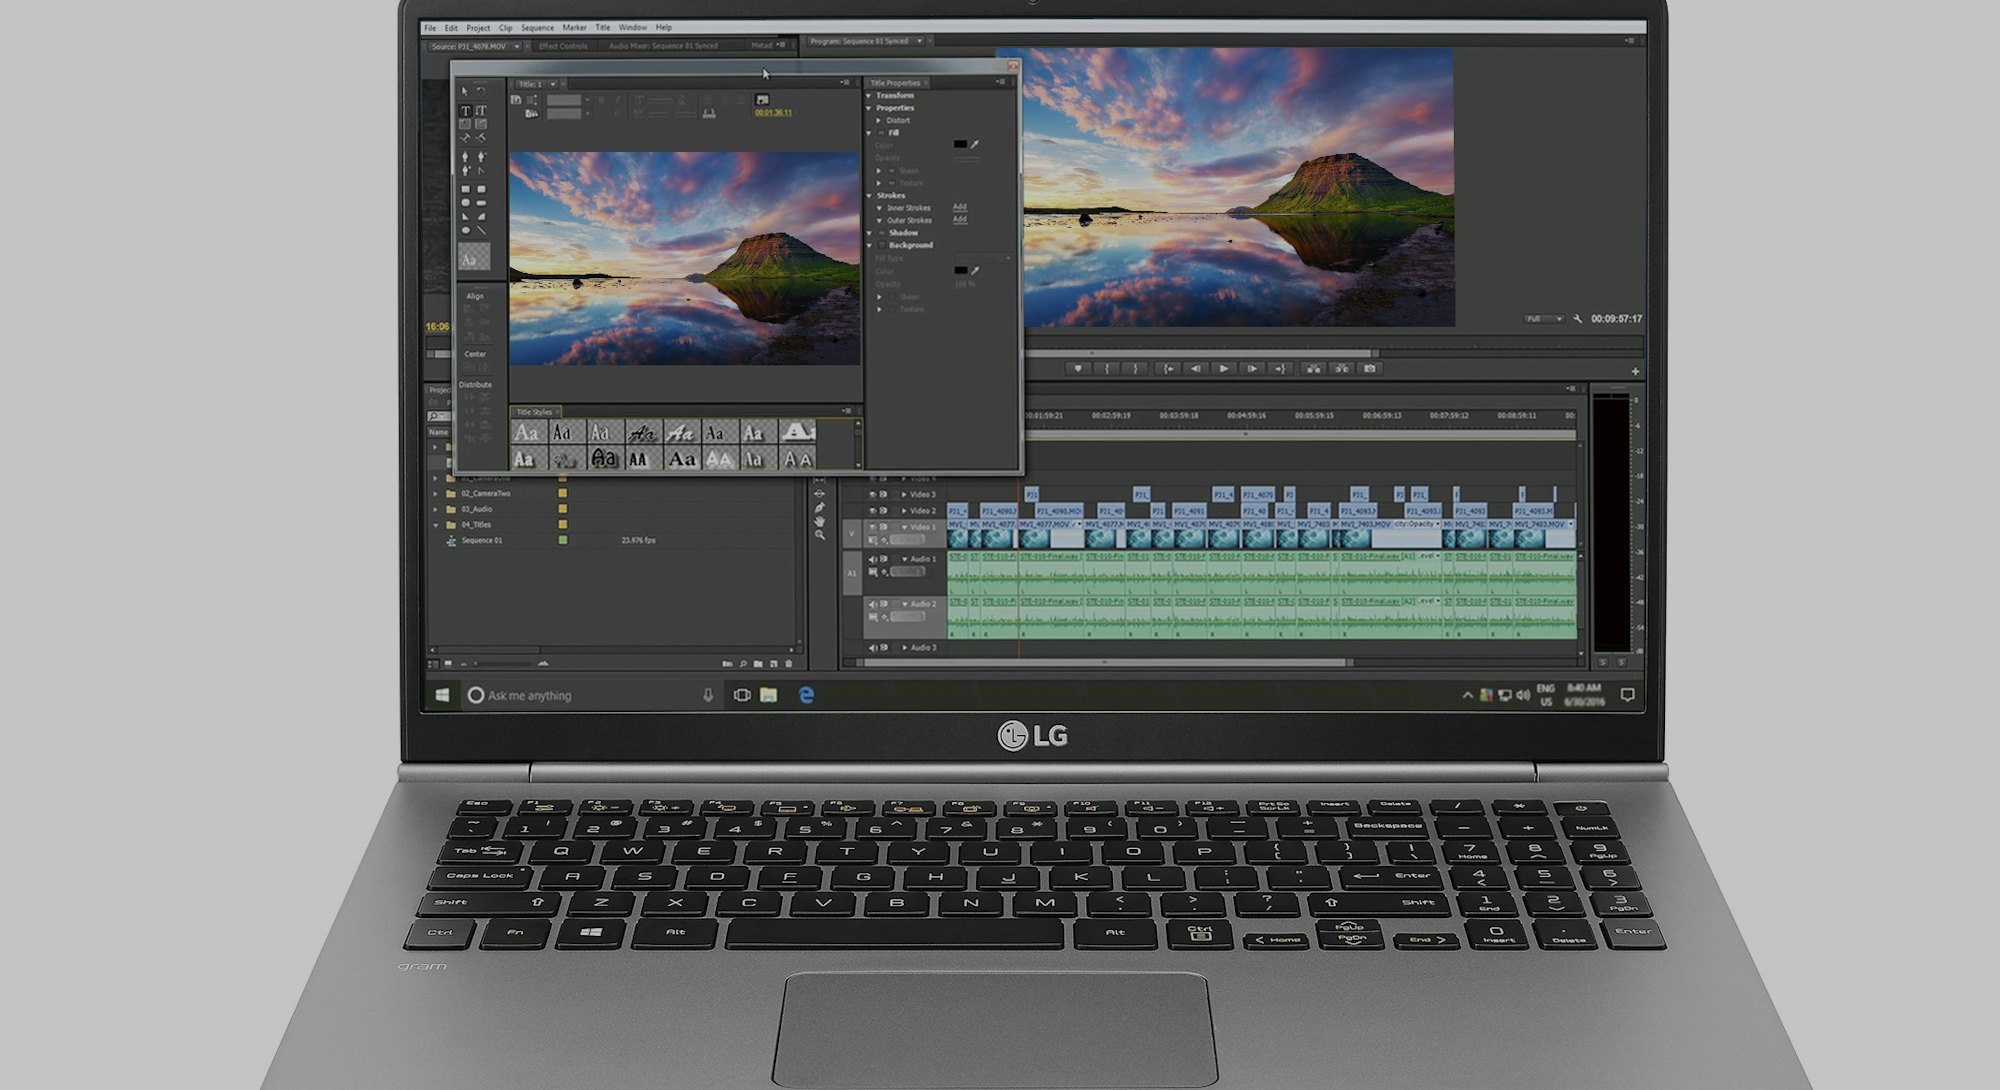
Task: Select the horizontal Type tool in titler
Action: (x=465, y=111)
